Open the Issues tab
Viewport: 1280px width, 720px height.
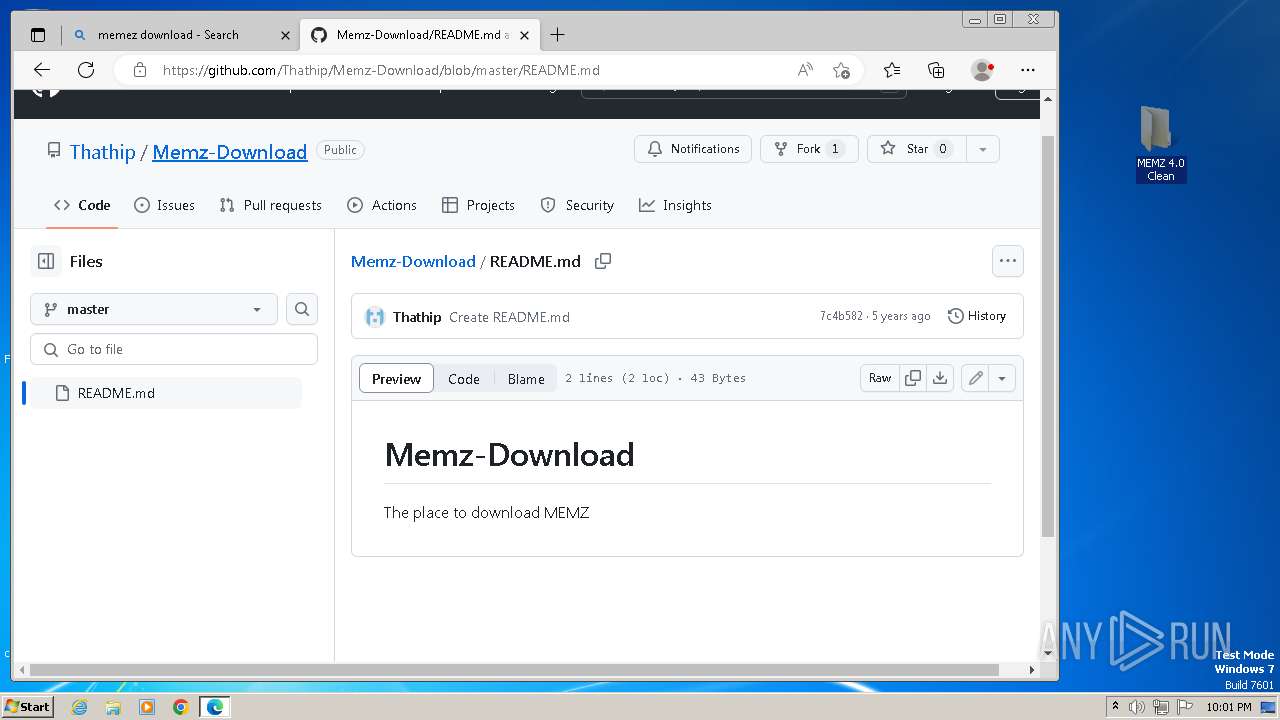tap(164, 205)
